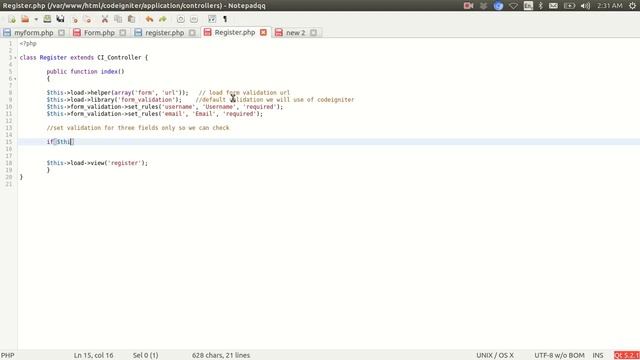640x360 pixels.
Task: Click the '<?php' text on line 1
Action: 28,43
